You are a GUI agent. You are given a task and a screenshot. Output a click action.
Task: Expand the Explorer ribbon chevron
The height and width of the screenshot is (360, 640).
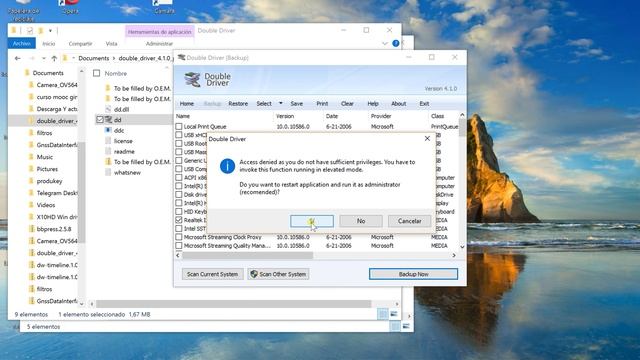pyautogui.click(x=384, y=43)
